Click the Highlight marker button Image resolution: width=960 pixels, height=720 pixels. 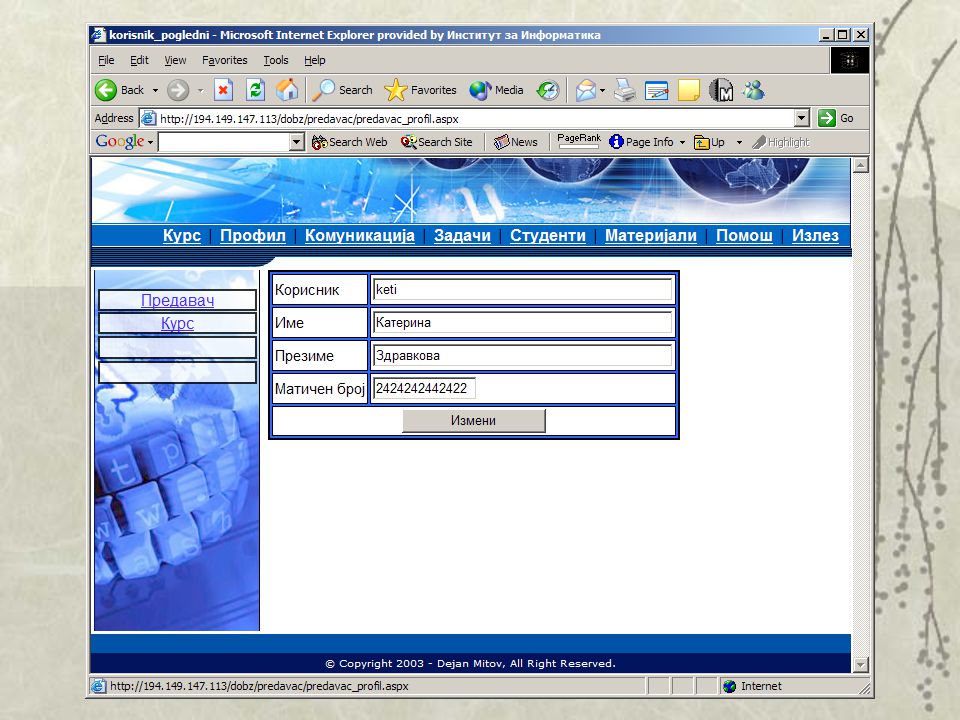click(x=781, y=142)
